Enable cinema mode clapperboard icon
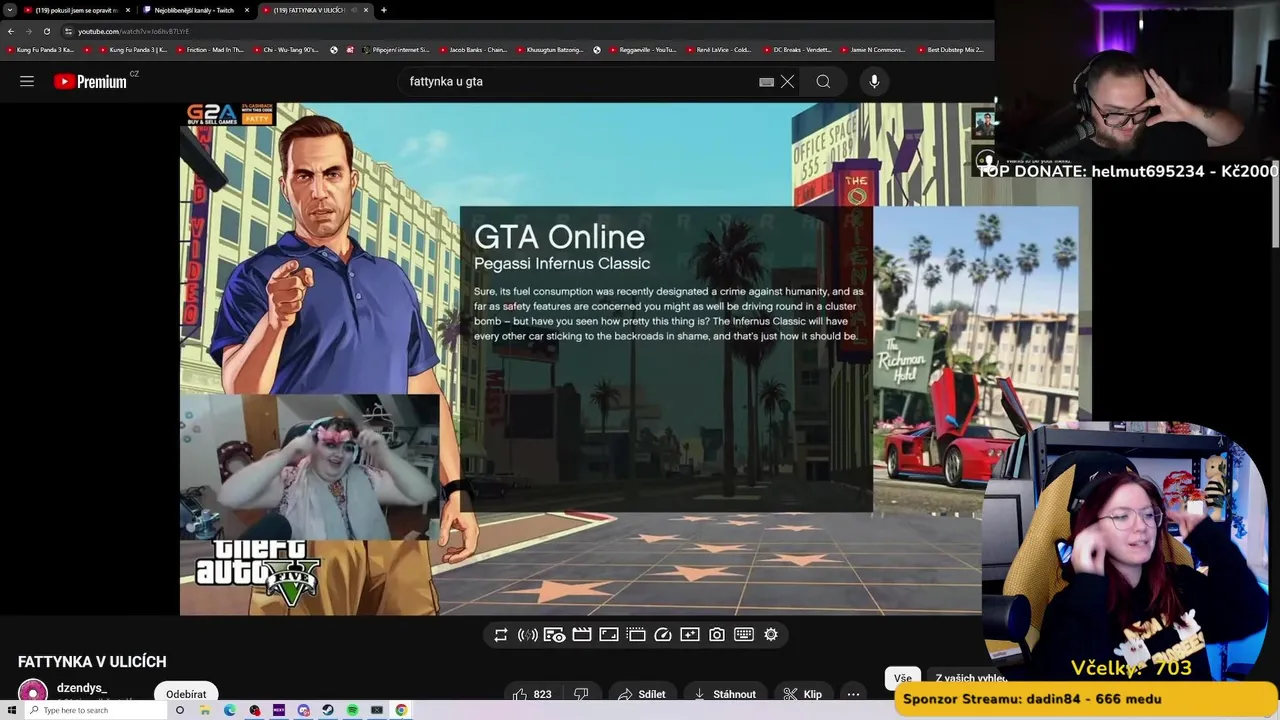1280x720 pixels. [x=582, y=634]
